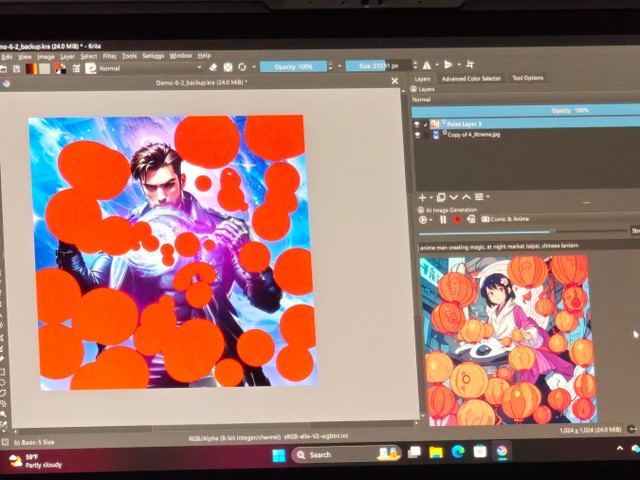Expand layer properties dropdown arrow
Image resolution: width=640 pixels, height=480 pixels.
488,197
